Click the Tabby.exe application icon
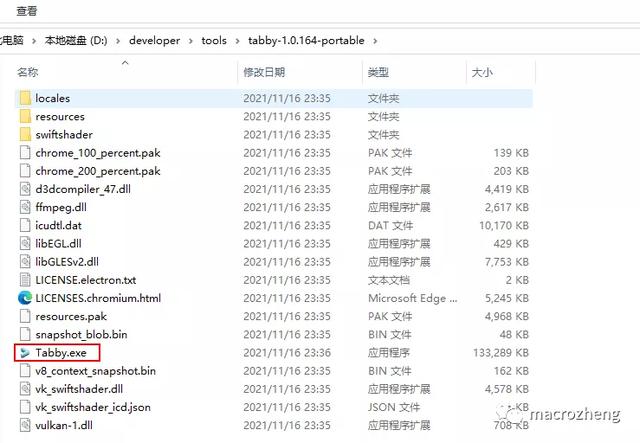The image size is (640, 443). coord(25,352)
